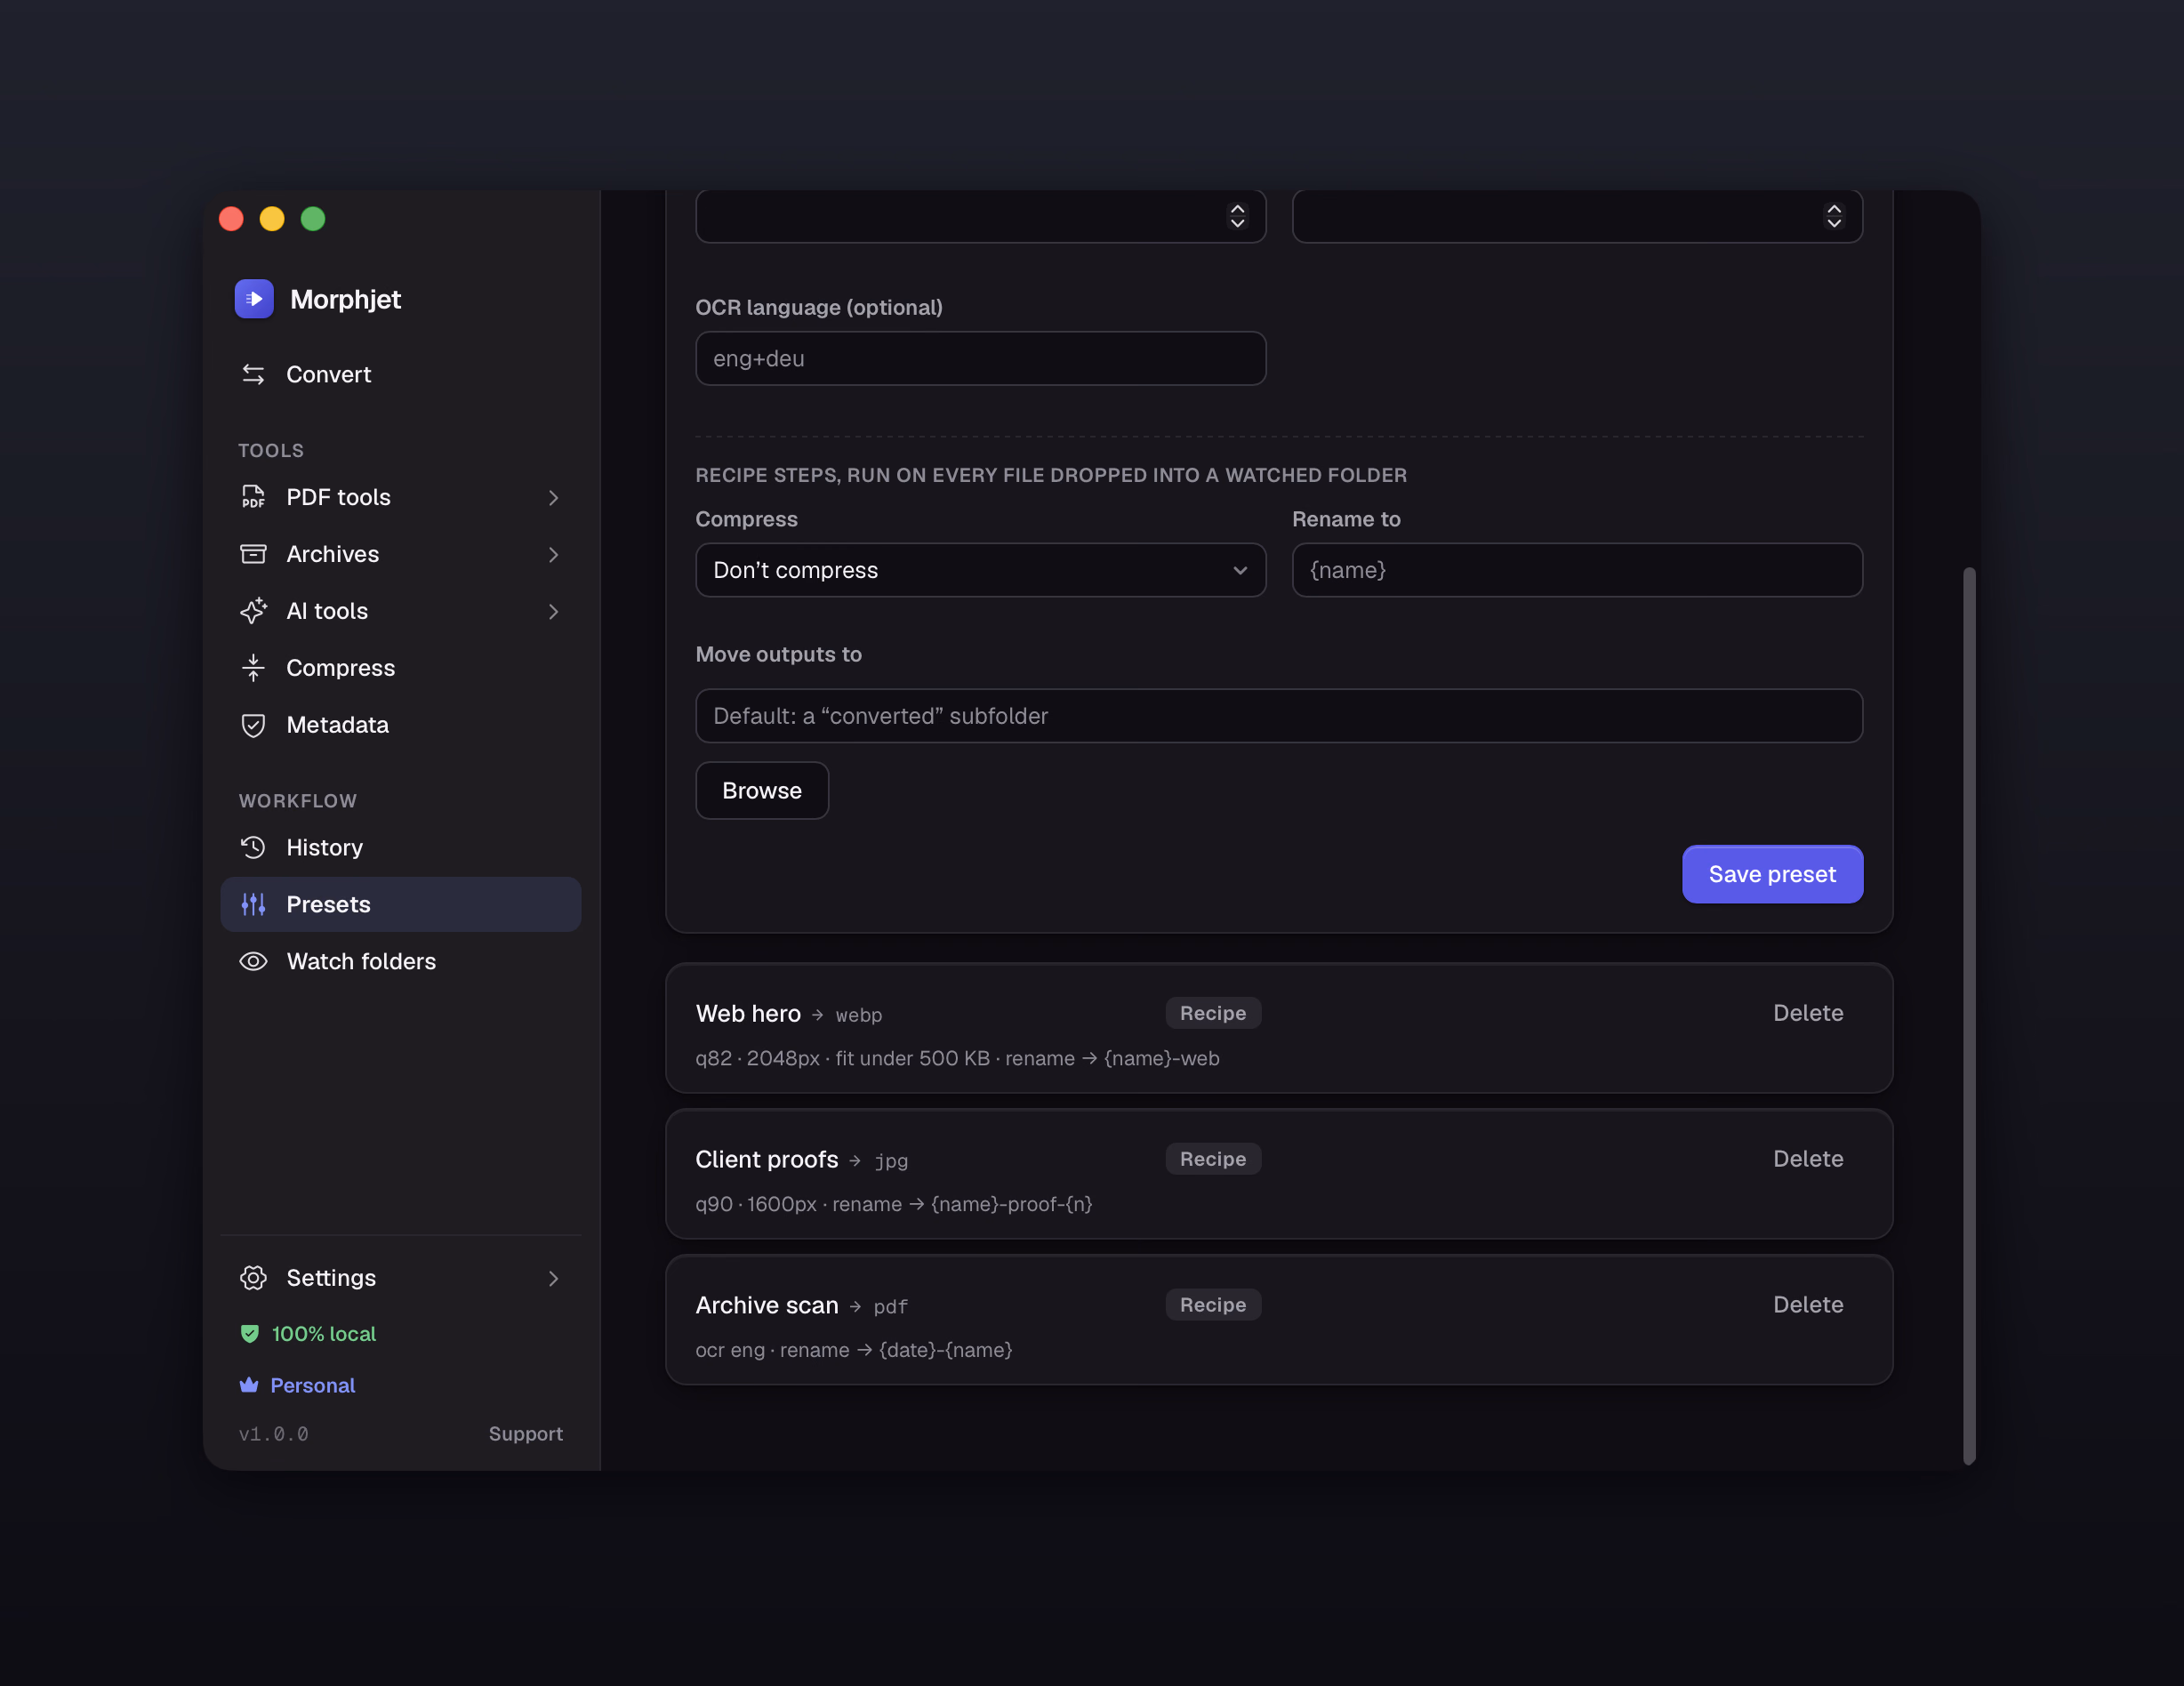Click the Browse button
The image size is (2184, 1686).
point(762,791)
